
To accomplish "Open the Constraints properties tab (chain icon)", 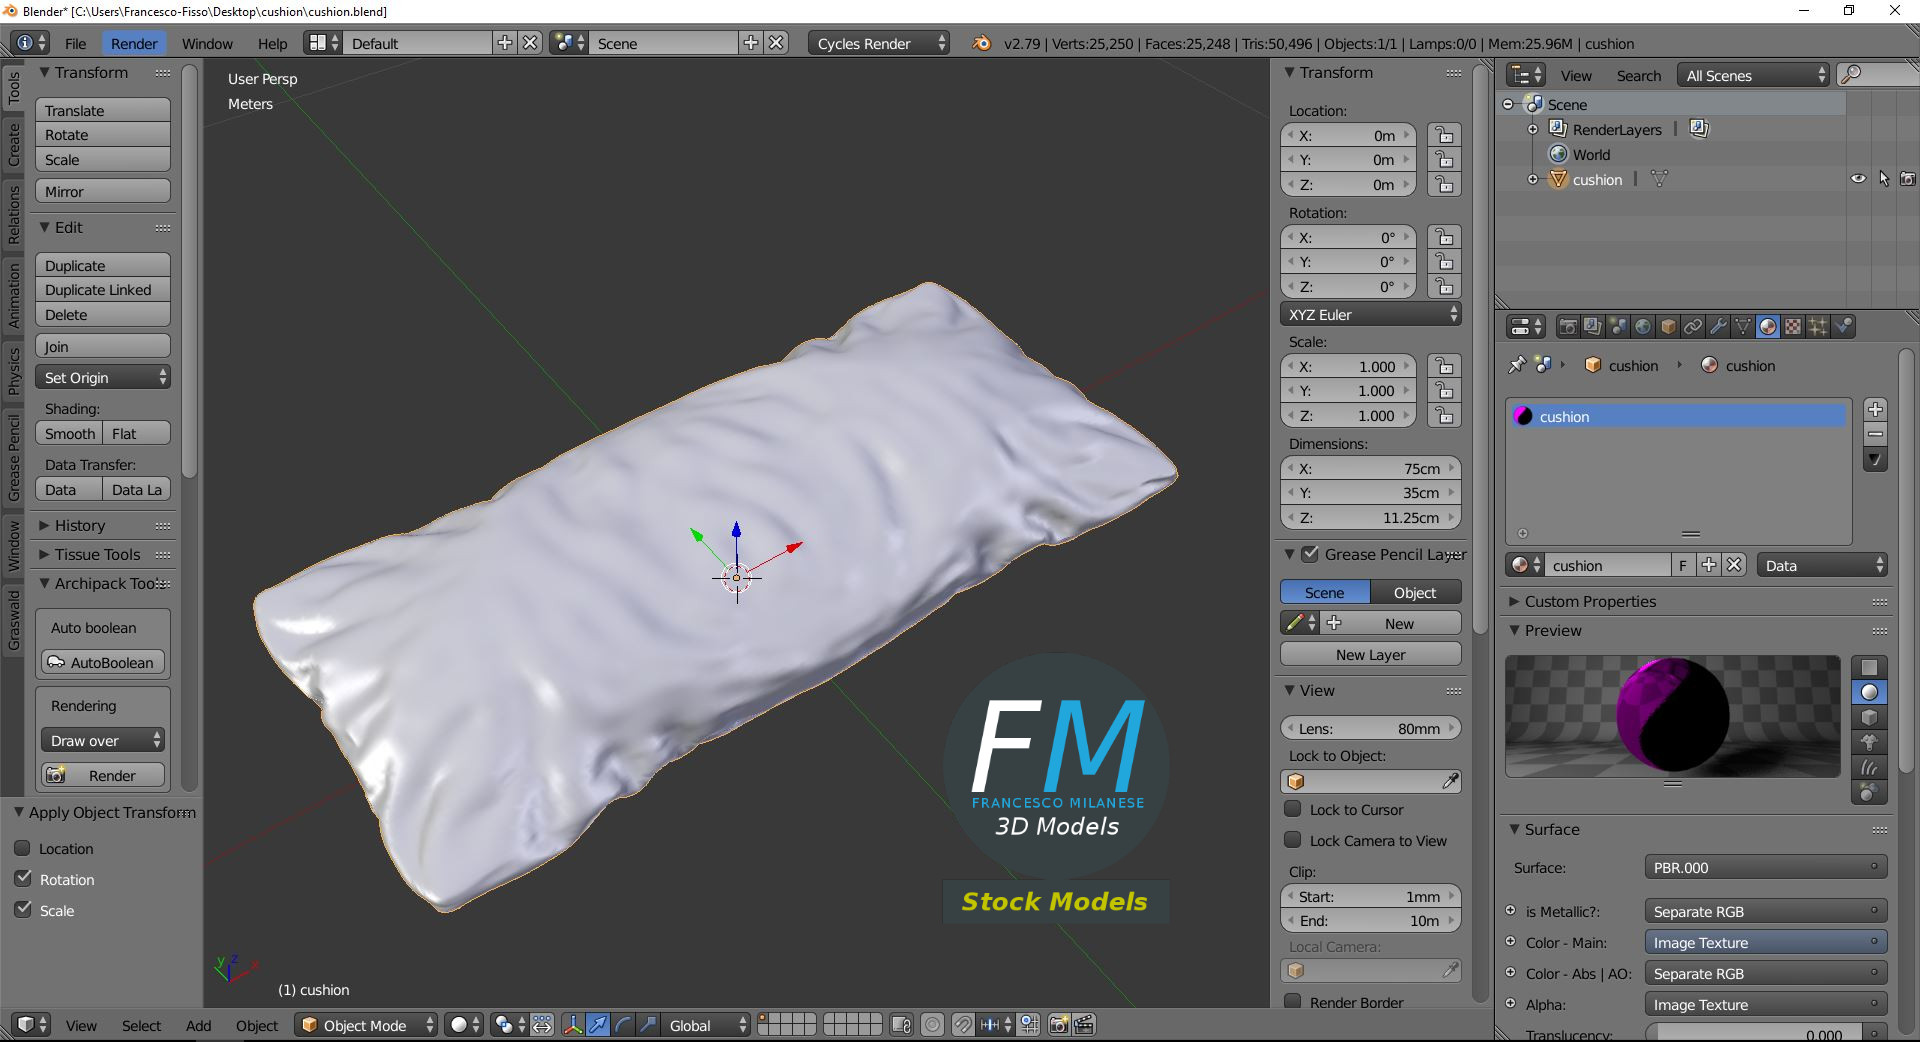I will pos(1693,327).
